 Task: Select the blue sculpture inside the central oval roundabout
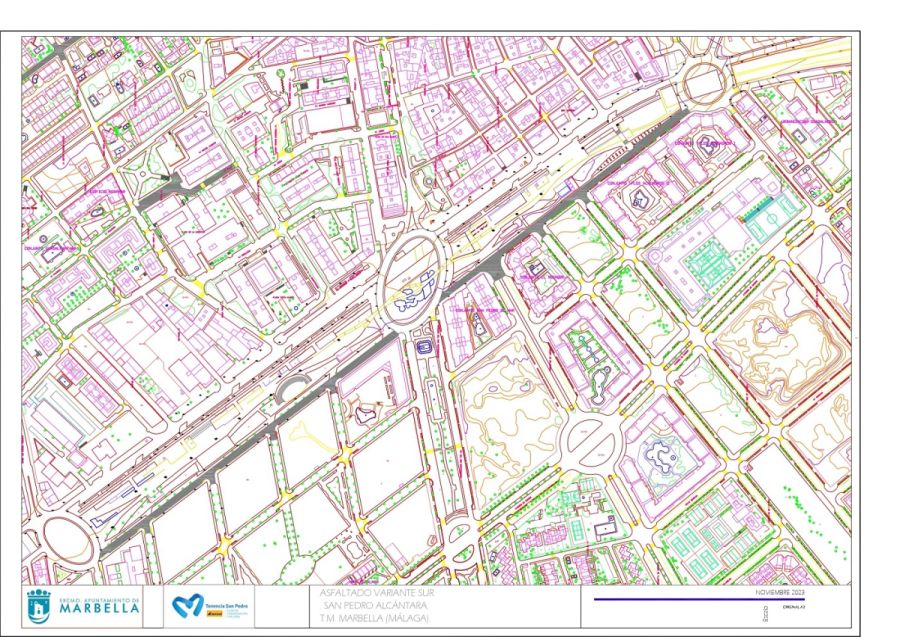point(417,292)
